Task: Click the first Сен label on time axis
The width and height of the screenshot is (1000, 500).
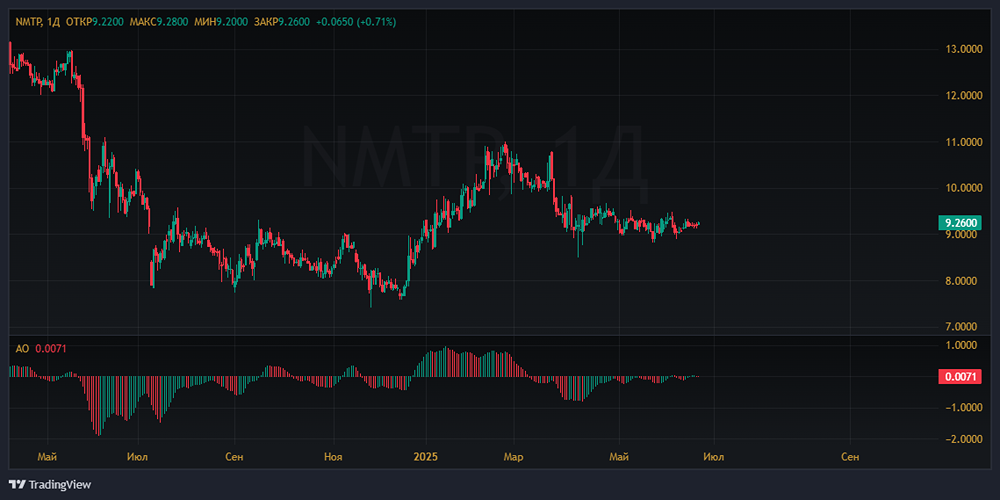Action: tap(234, 456)
